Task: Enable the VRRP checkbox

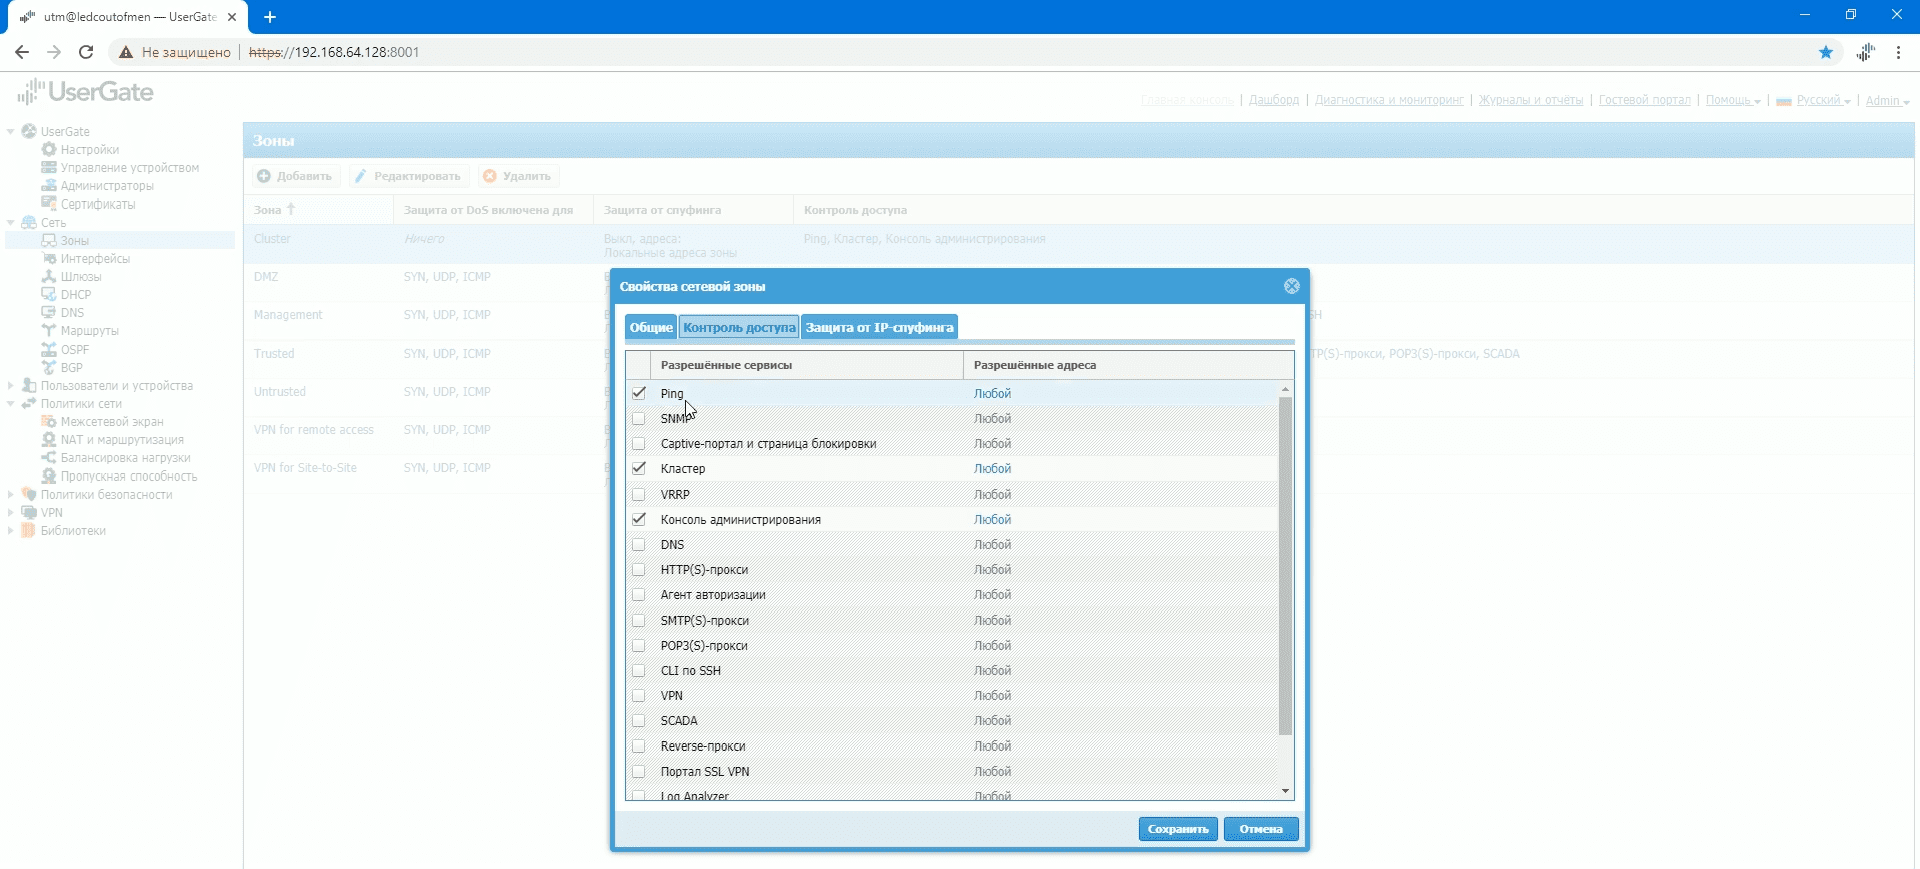Action: click(x=639, y=494)
